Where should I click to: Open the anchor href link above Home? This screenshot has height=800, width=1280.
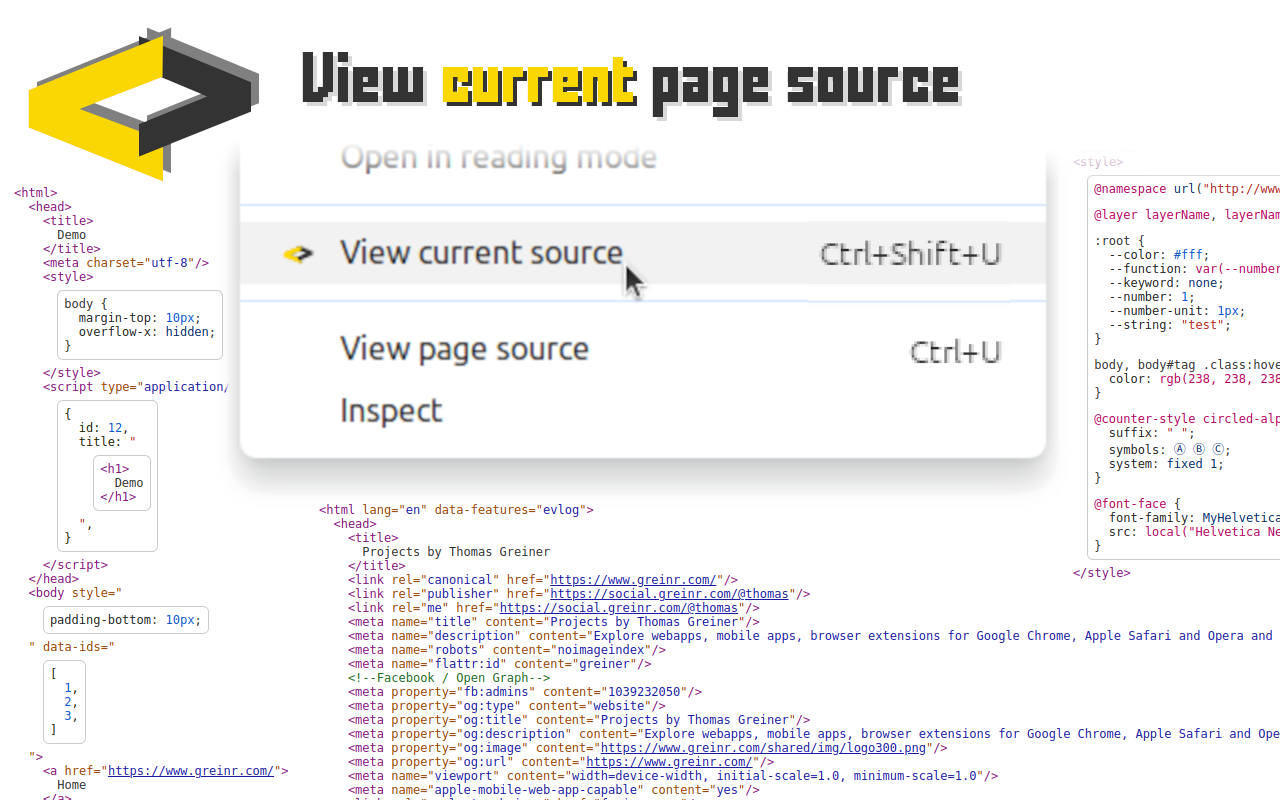(191, 771)
